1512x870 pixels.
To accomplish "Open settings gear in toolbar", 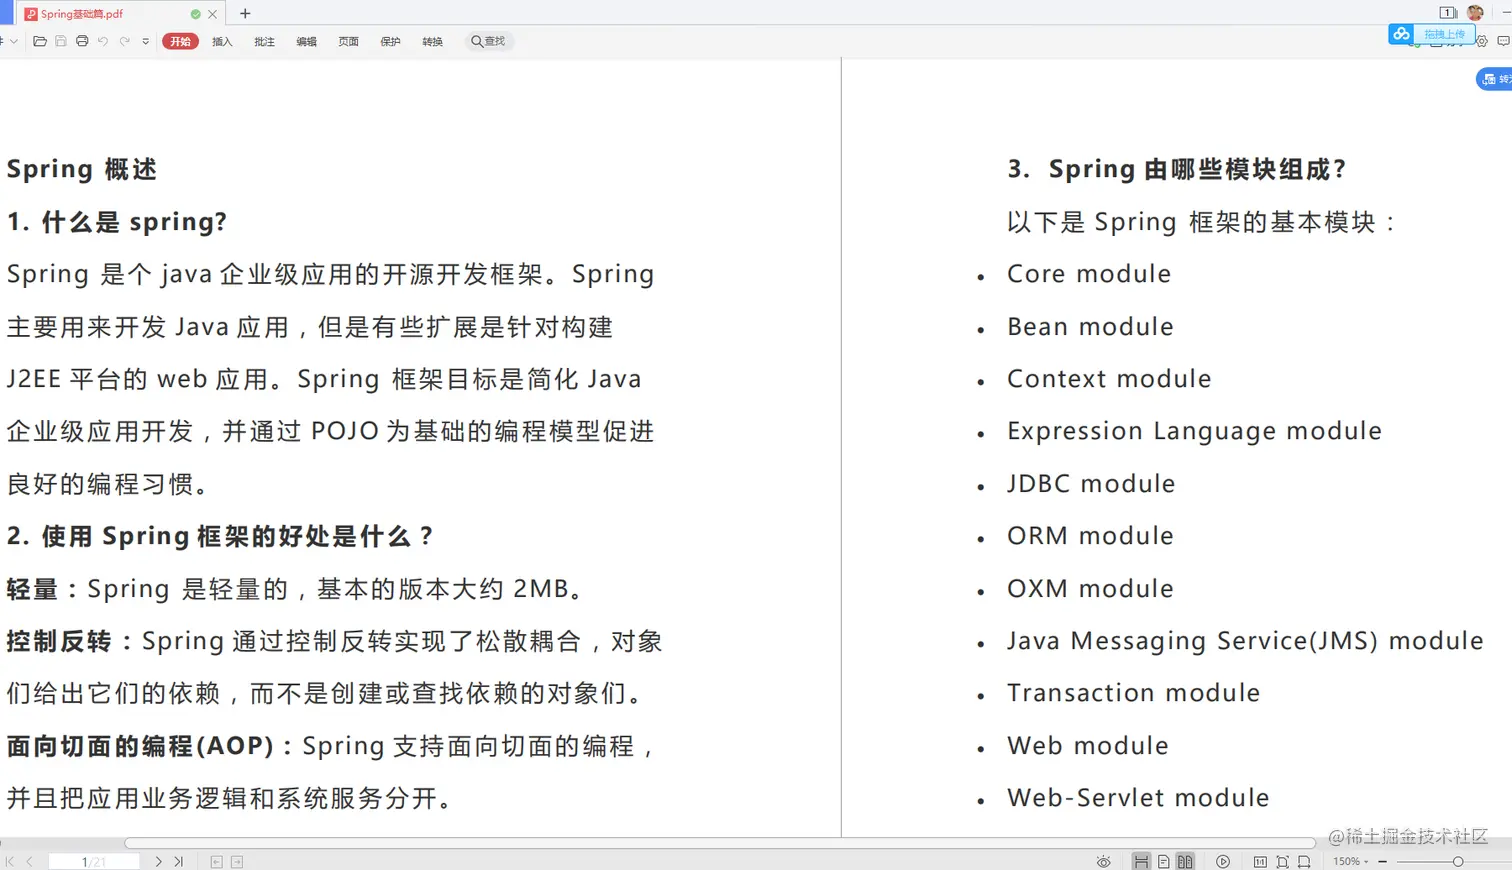I will [1482, 41].
